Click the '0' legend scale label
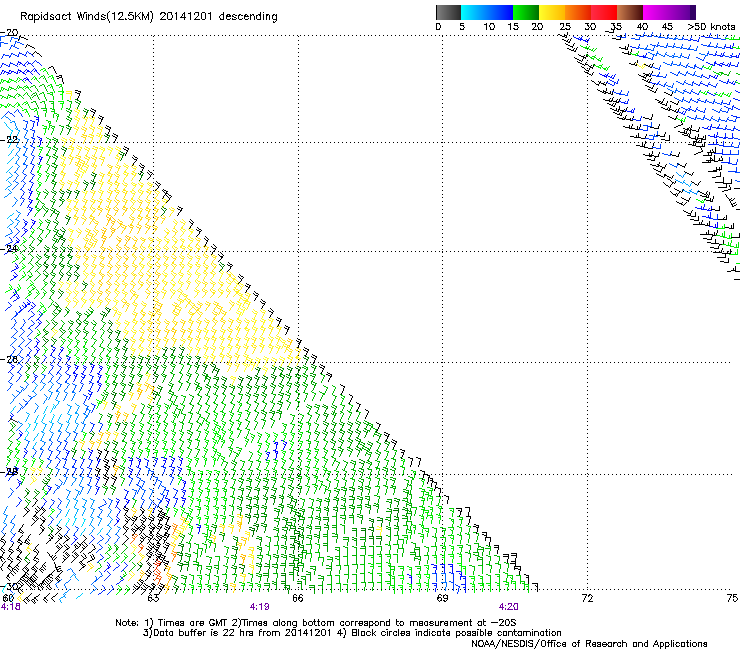The image size is (740, 650). click(x=438, y=27)
